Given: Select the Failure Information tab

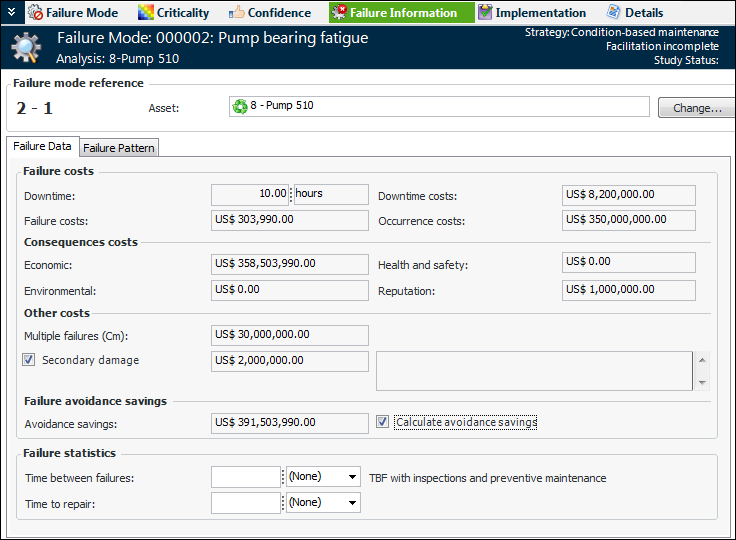Looking at the screenshot, I should pos(402,13).
